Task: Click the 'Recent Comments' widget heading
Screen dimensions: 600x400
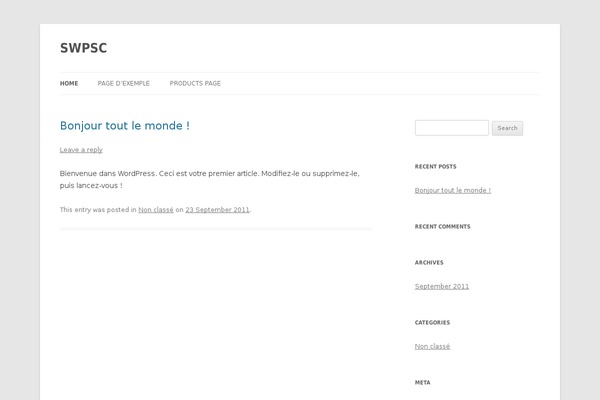Action: coord(442,227)
